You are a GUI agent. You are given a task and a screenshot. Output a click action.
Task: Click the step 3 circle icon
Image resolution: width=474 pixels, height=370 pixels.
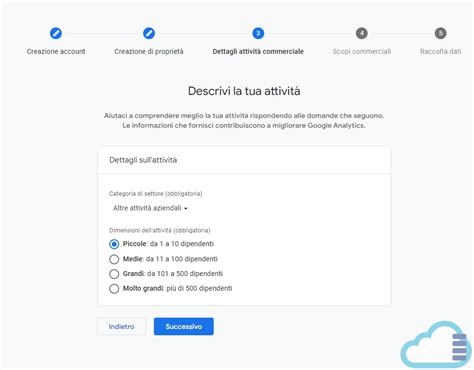258,33
